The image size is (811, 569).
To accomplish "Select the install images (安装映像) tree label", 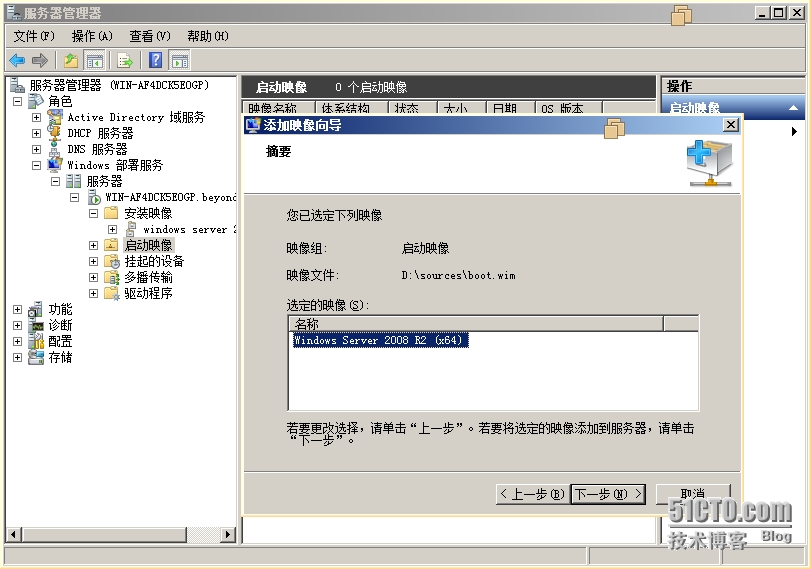I will point(148,213).
